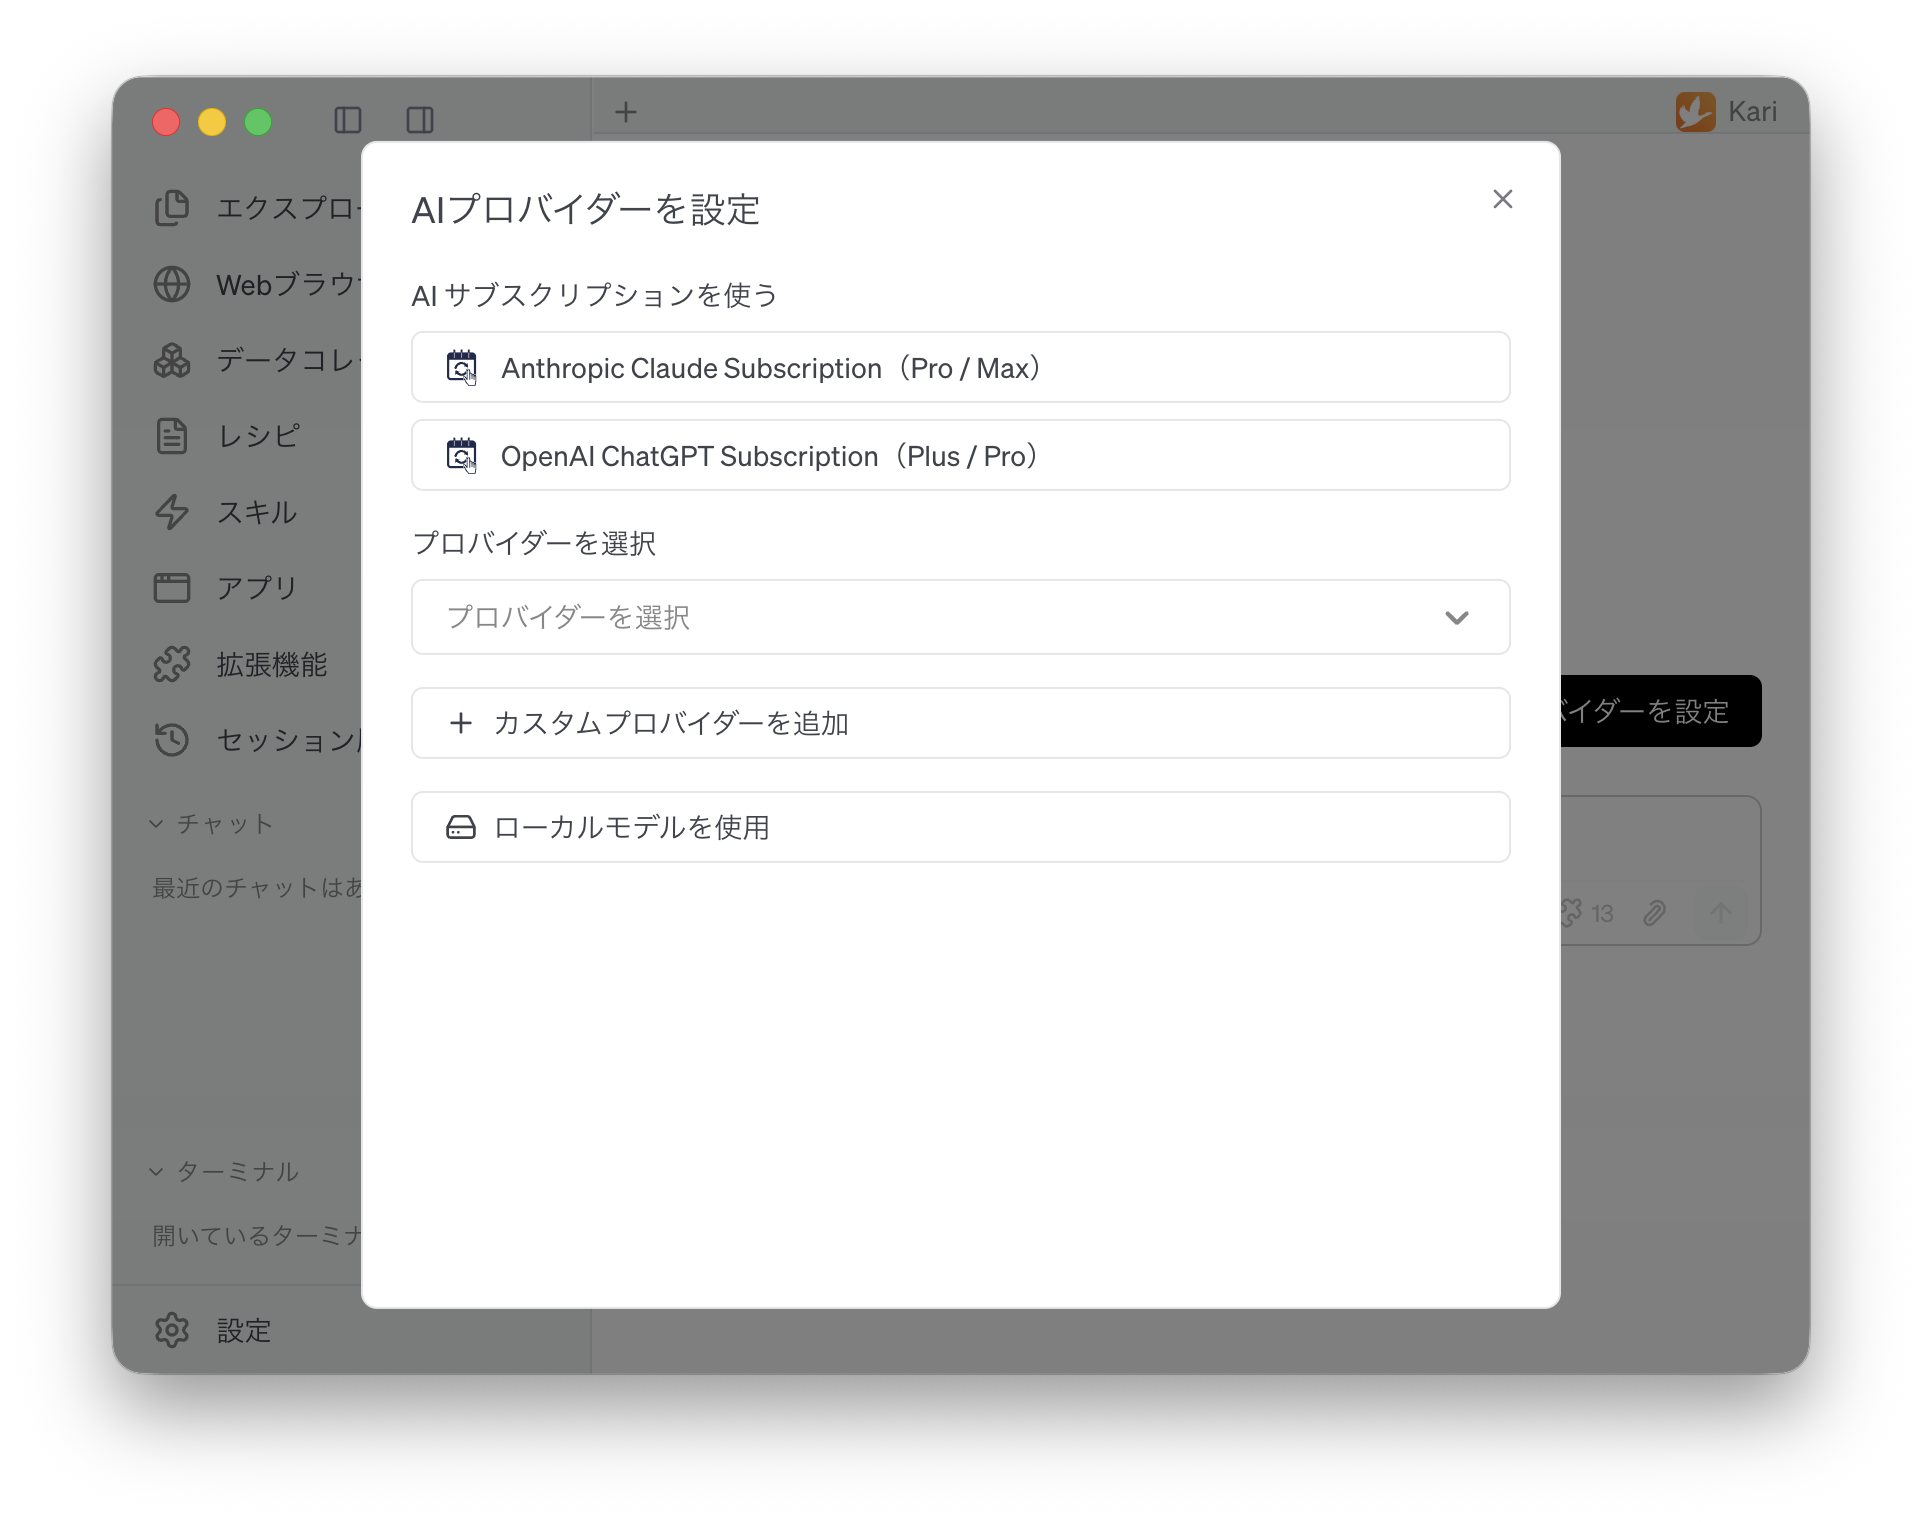
Task: Select ローカルモデルを使用 option
Action: click(960, 827)
